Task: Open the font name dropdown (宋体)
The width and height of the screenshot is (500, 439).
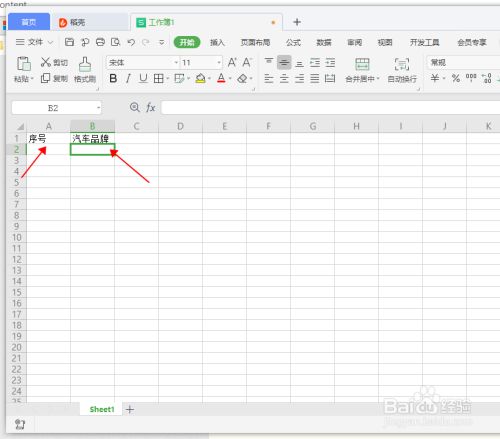Action: click(x=176, y=62)
